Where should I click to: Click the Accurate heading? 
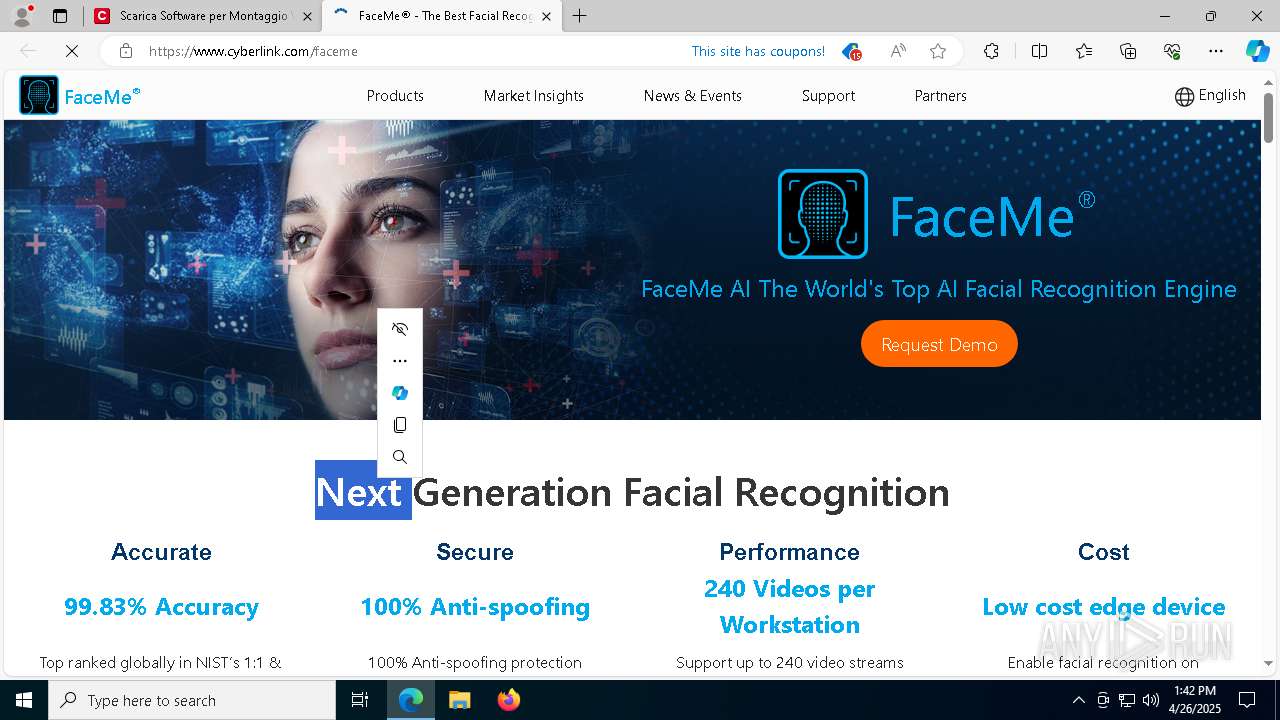click(161, 552)
